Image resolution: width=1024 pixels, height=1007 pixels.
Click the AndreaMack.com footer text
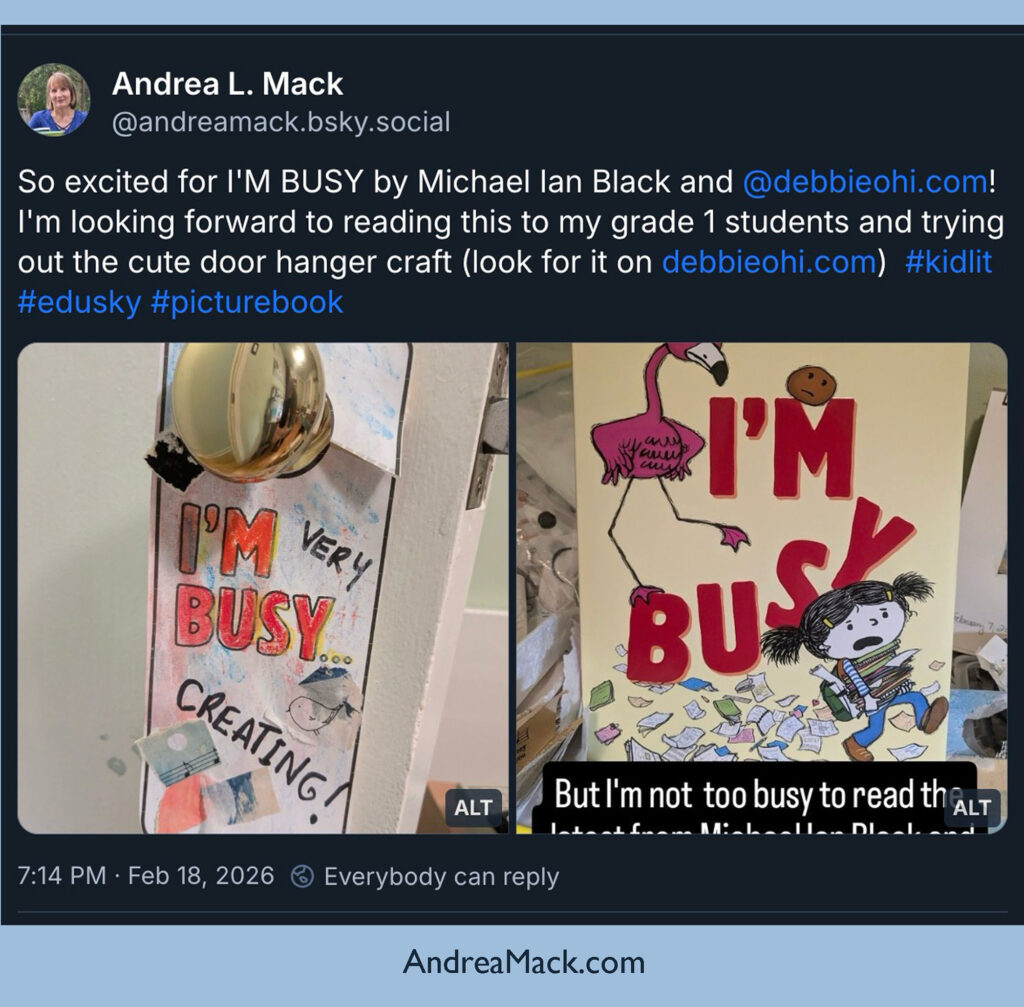524,962
